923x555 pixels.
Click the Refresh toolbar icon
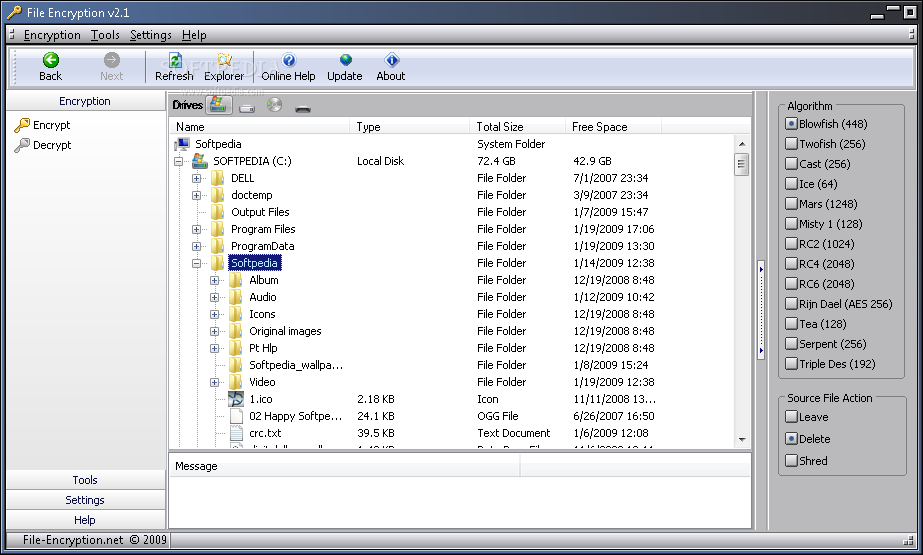(x=174, y=59)
